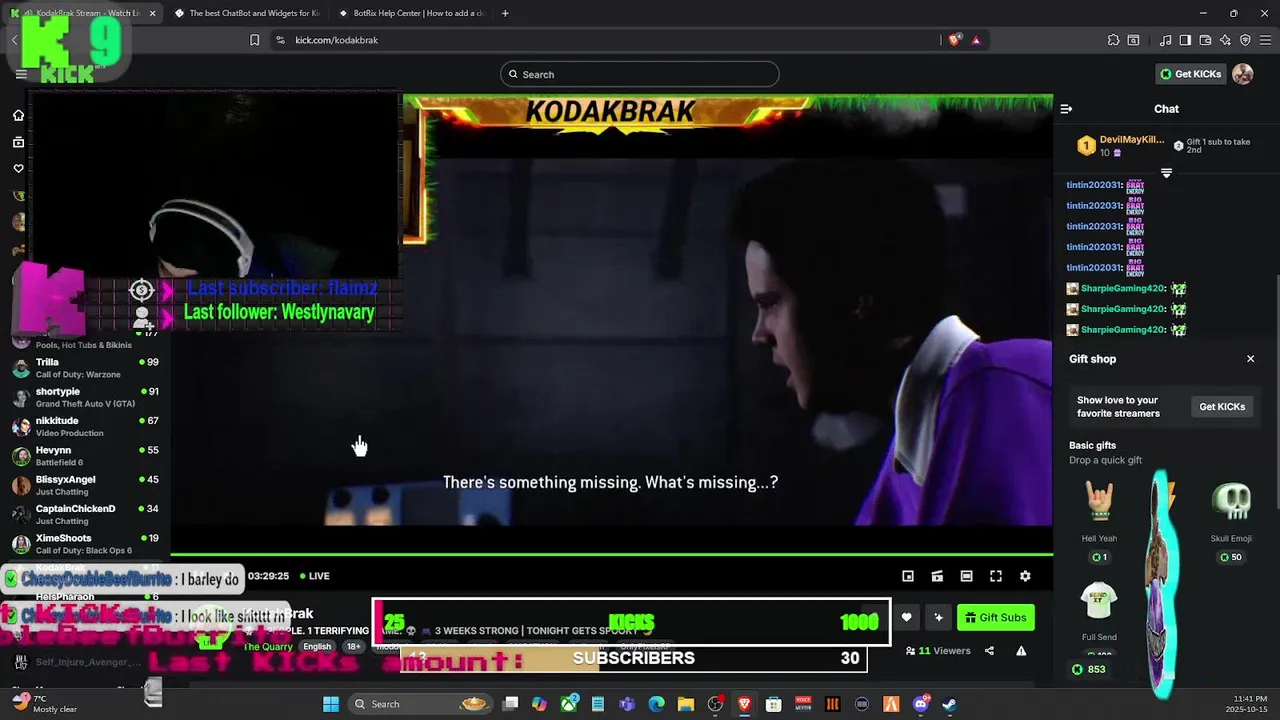Open Microsoft Edge from taskbar

657,704
